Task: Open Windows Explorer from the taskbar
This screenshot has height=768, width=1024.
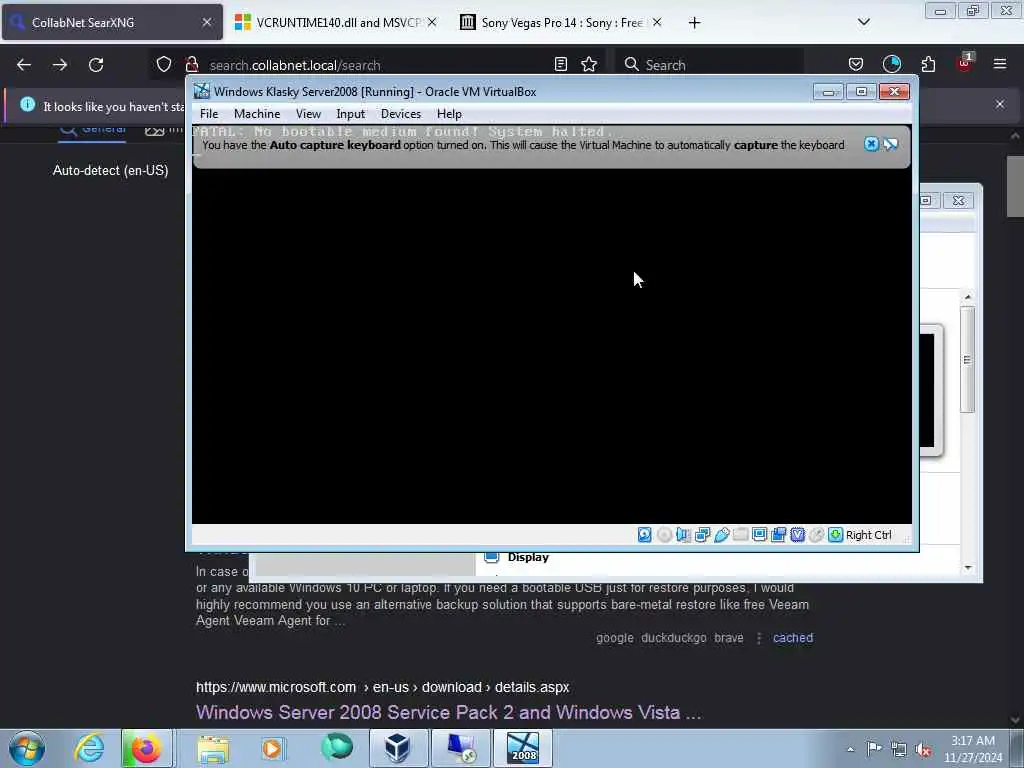Action: pos(213,748)
